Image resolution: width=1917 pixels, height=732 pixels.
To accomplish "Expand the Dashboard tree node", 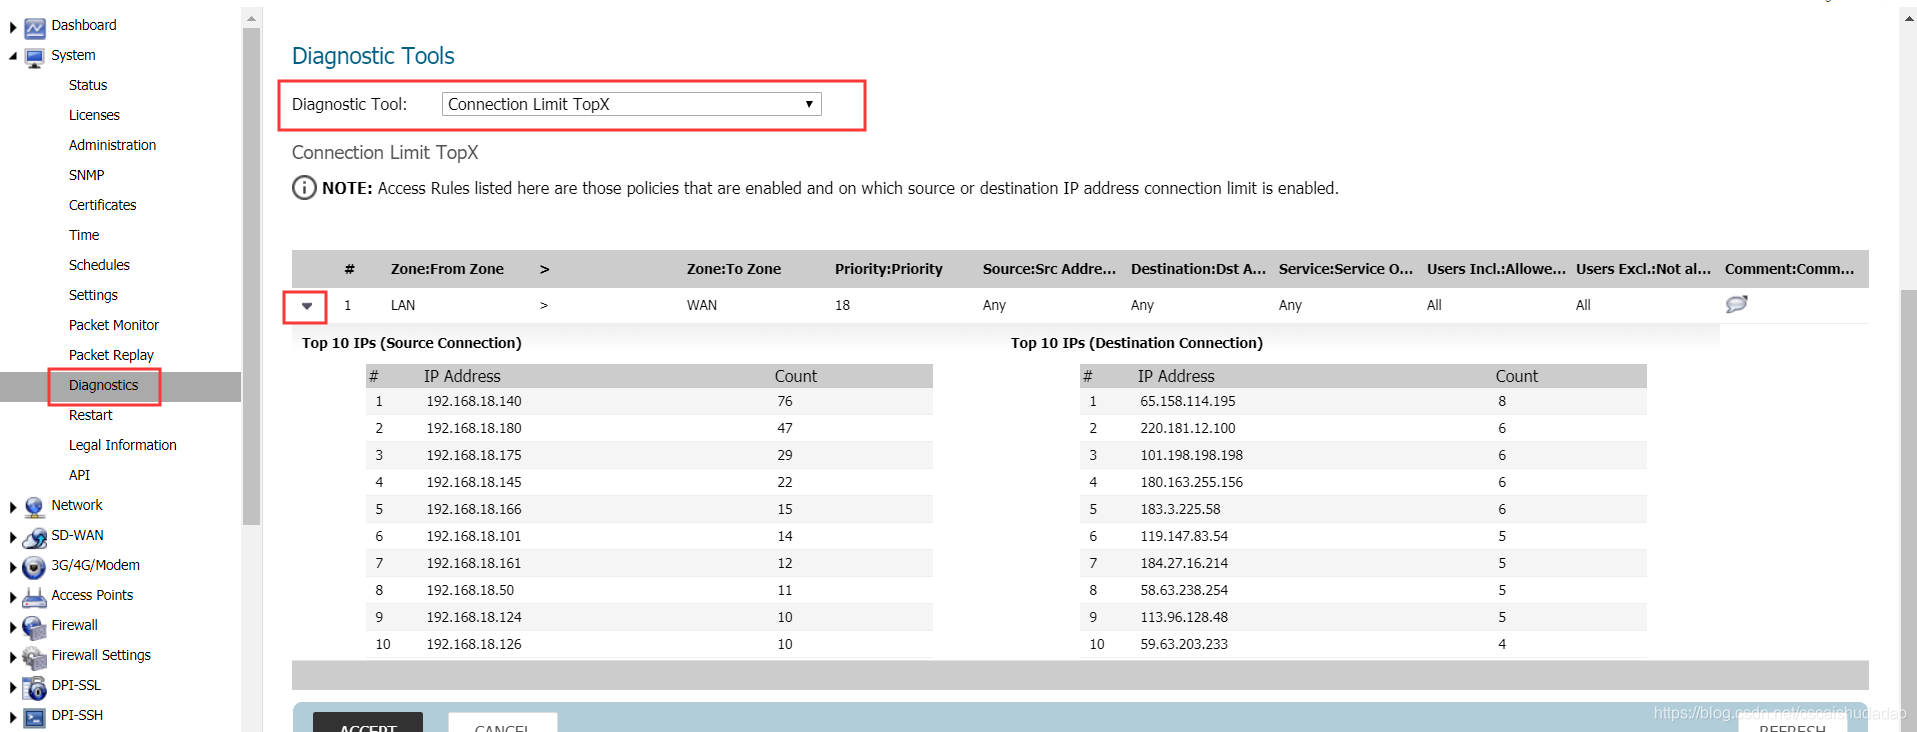I will 13,27.
